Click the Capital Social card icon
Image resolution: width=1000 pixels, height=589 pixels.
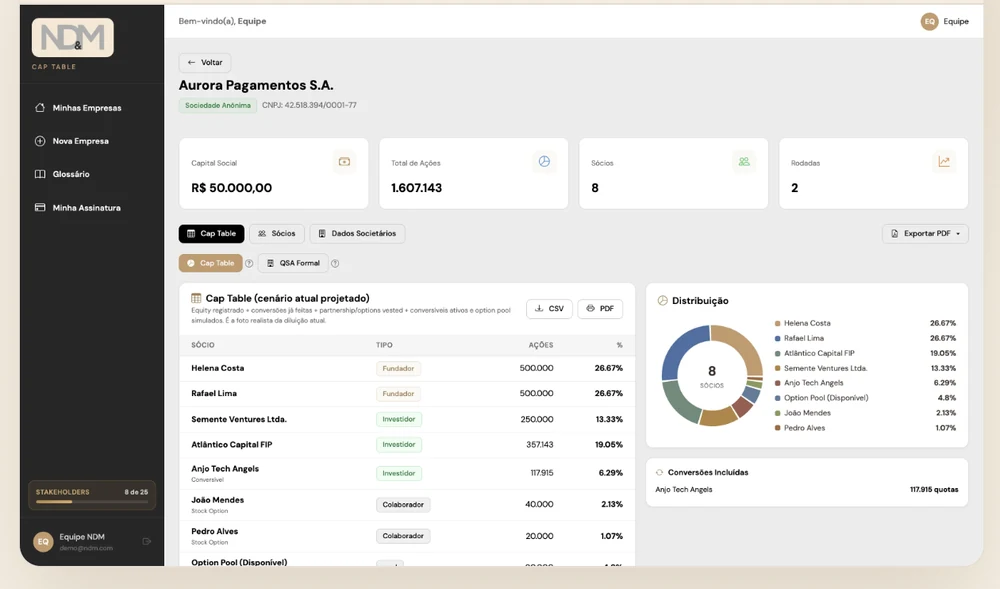click(344, 162)
